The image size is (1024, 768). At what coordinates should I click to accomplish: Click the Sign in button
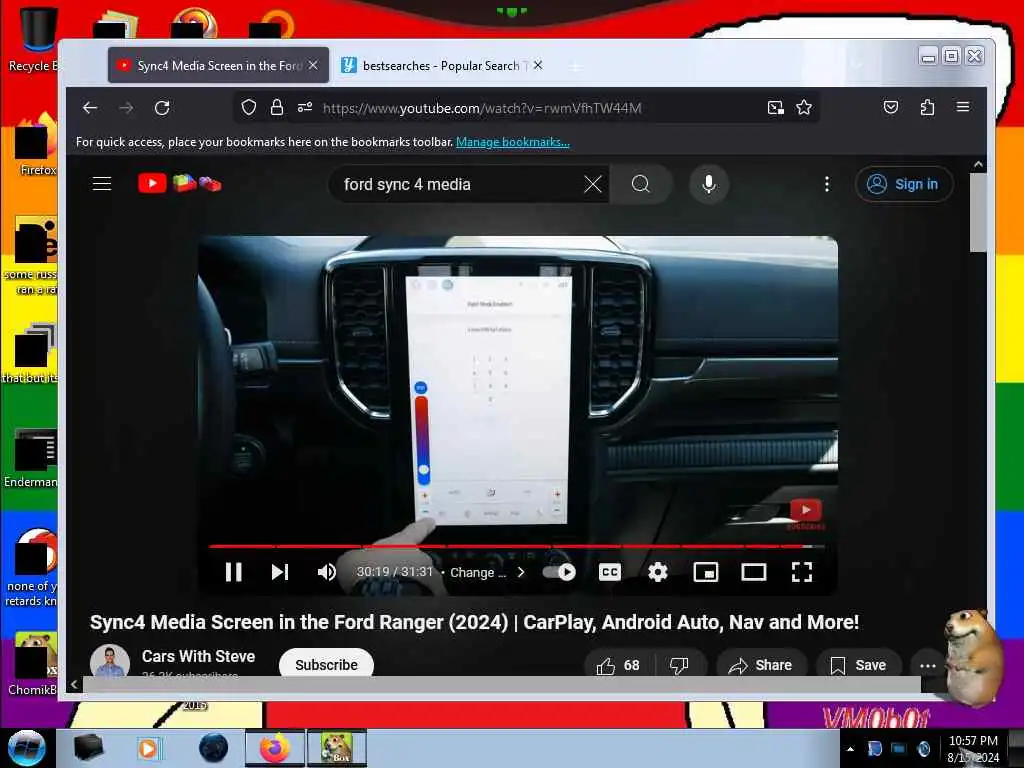coord(904,184)
